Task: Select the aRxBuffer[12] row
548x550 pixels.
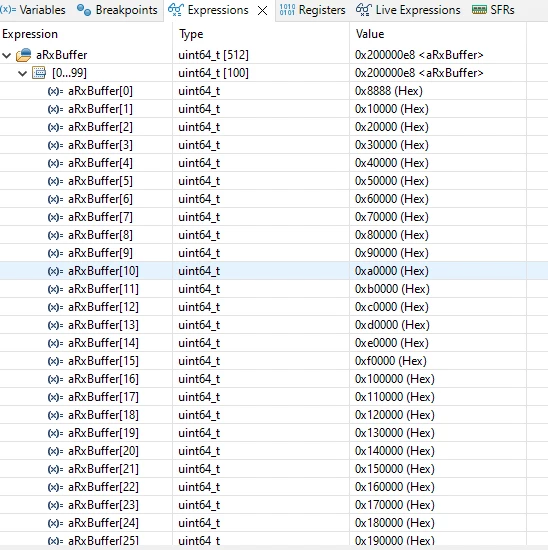Action: pyautogui.click(x=274, y=307)
